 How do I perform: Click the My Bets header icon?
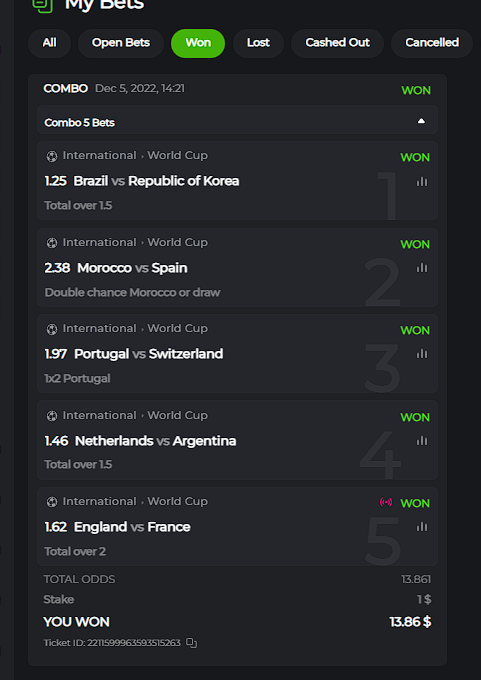[x=43, y=5]
